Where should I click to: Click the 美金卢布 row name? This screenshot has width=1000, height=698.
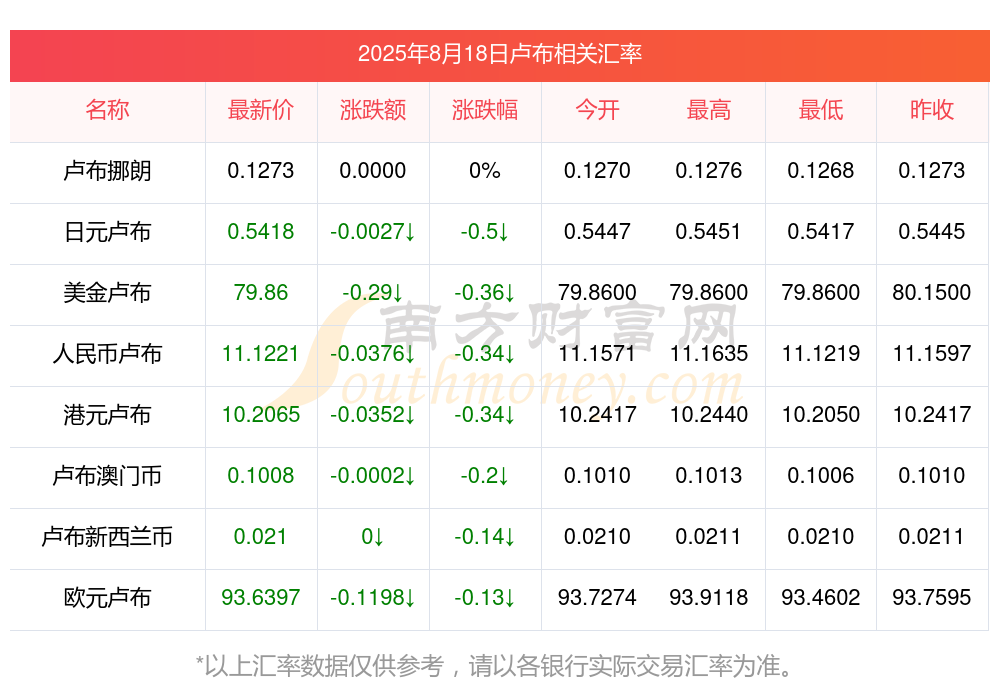[107, 292]
